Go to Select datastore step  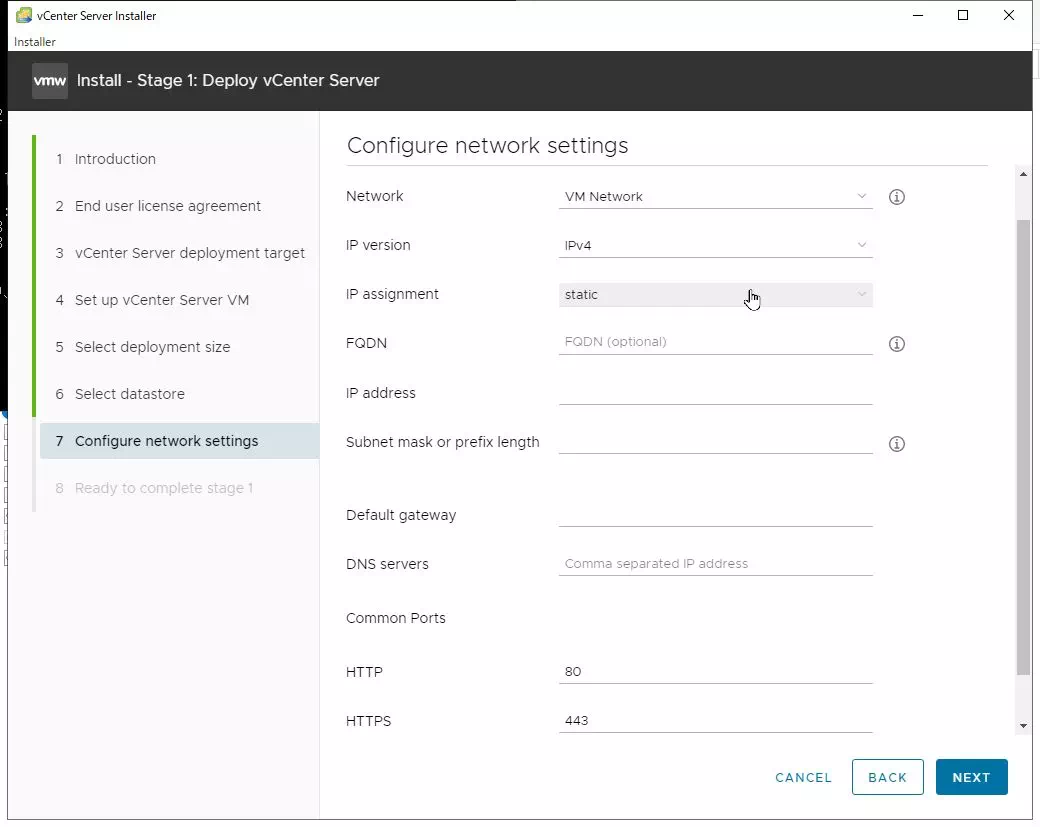point(129,395)
